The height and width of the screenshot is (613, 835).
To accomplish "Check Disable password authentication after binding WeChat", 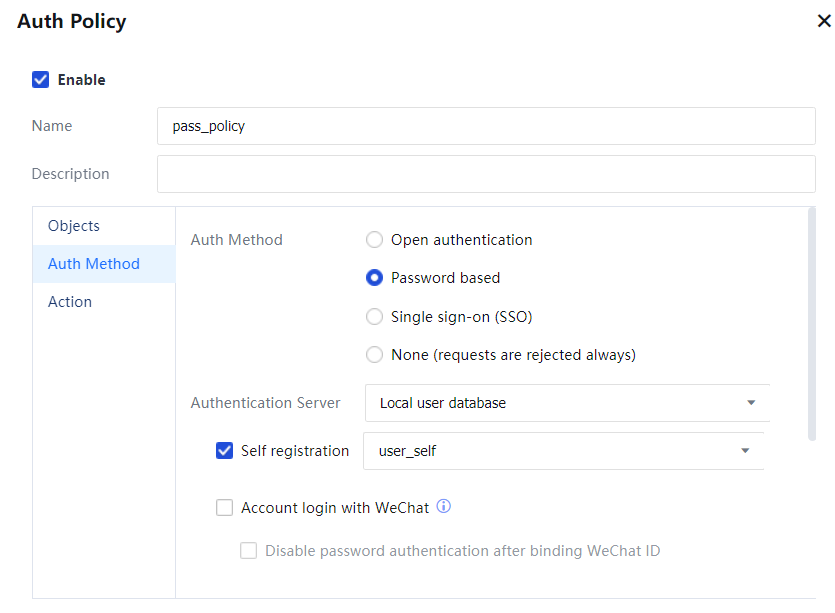I will point(249,551).
